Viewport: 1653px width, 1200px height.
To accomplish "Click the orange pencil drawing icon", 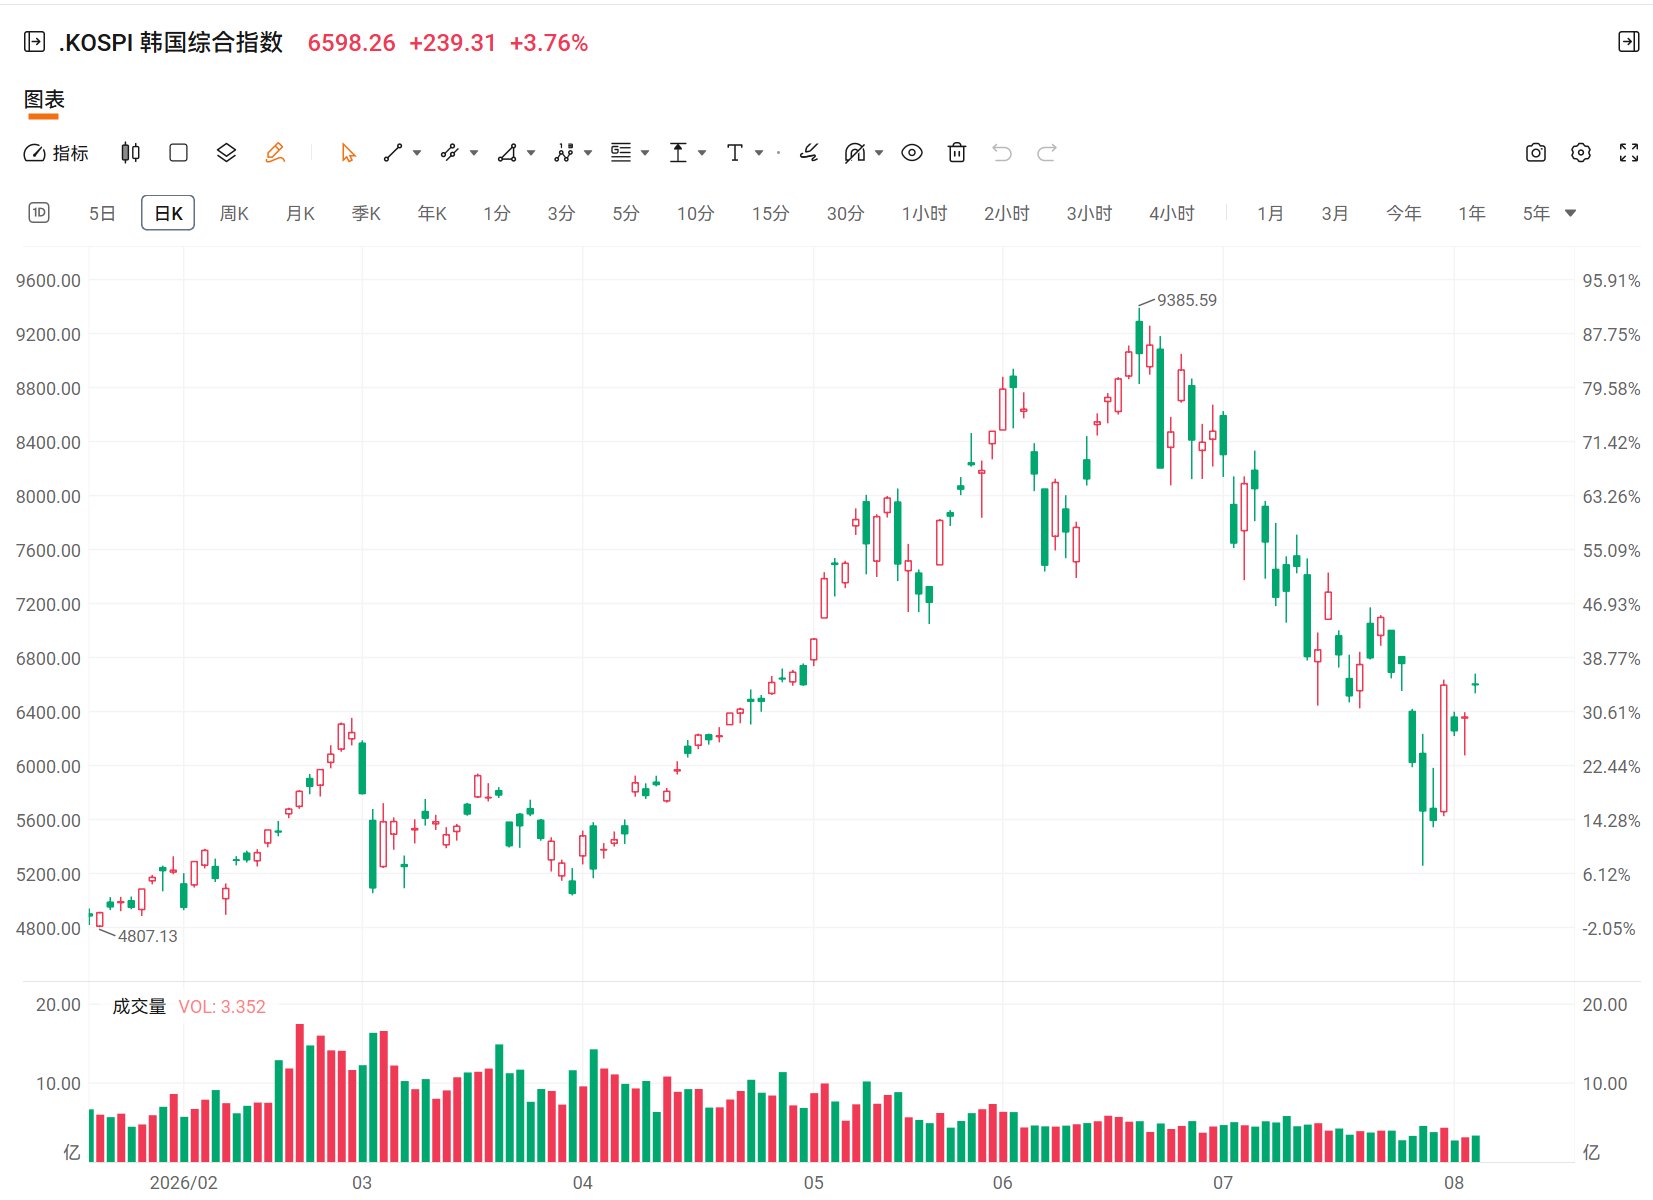I will click(x=275, y=153).
